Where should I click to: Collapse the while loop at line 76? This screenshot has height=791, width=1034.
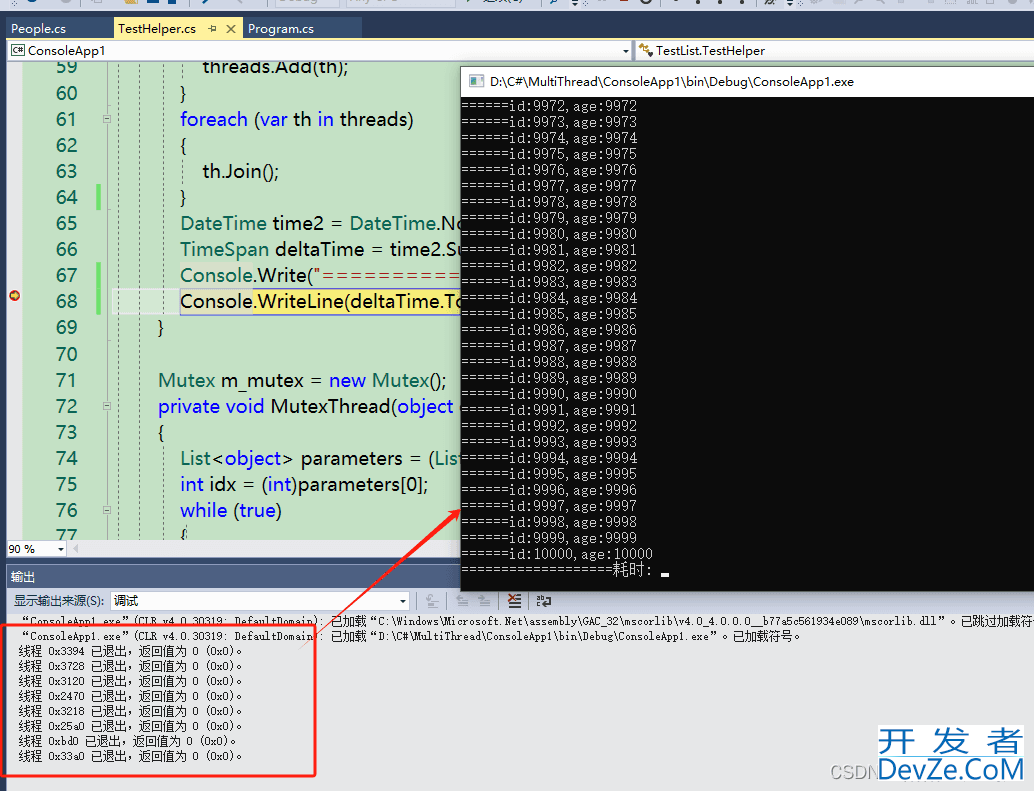coord(107,510)
